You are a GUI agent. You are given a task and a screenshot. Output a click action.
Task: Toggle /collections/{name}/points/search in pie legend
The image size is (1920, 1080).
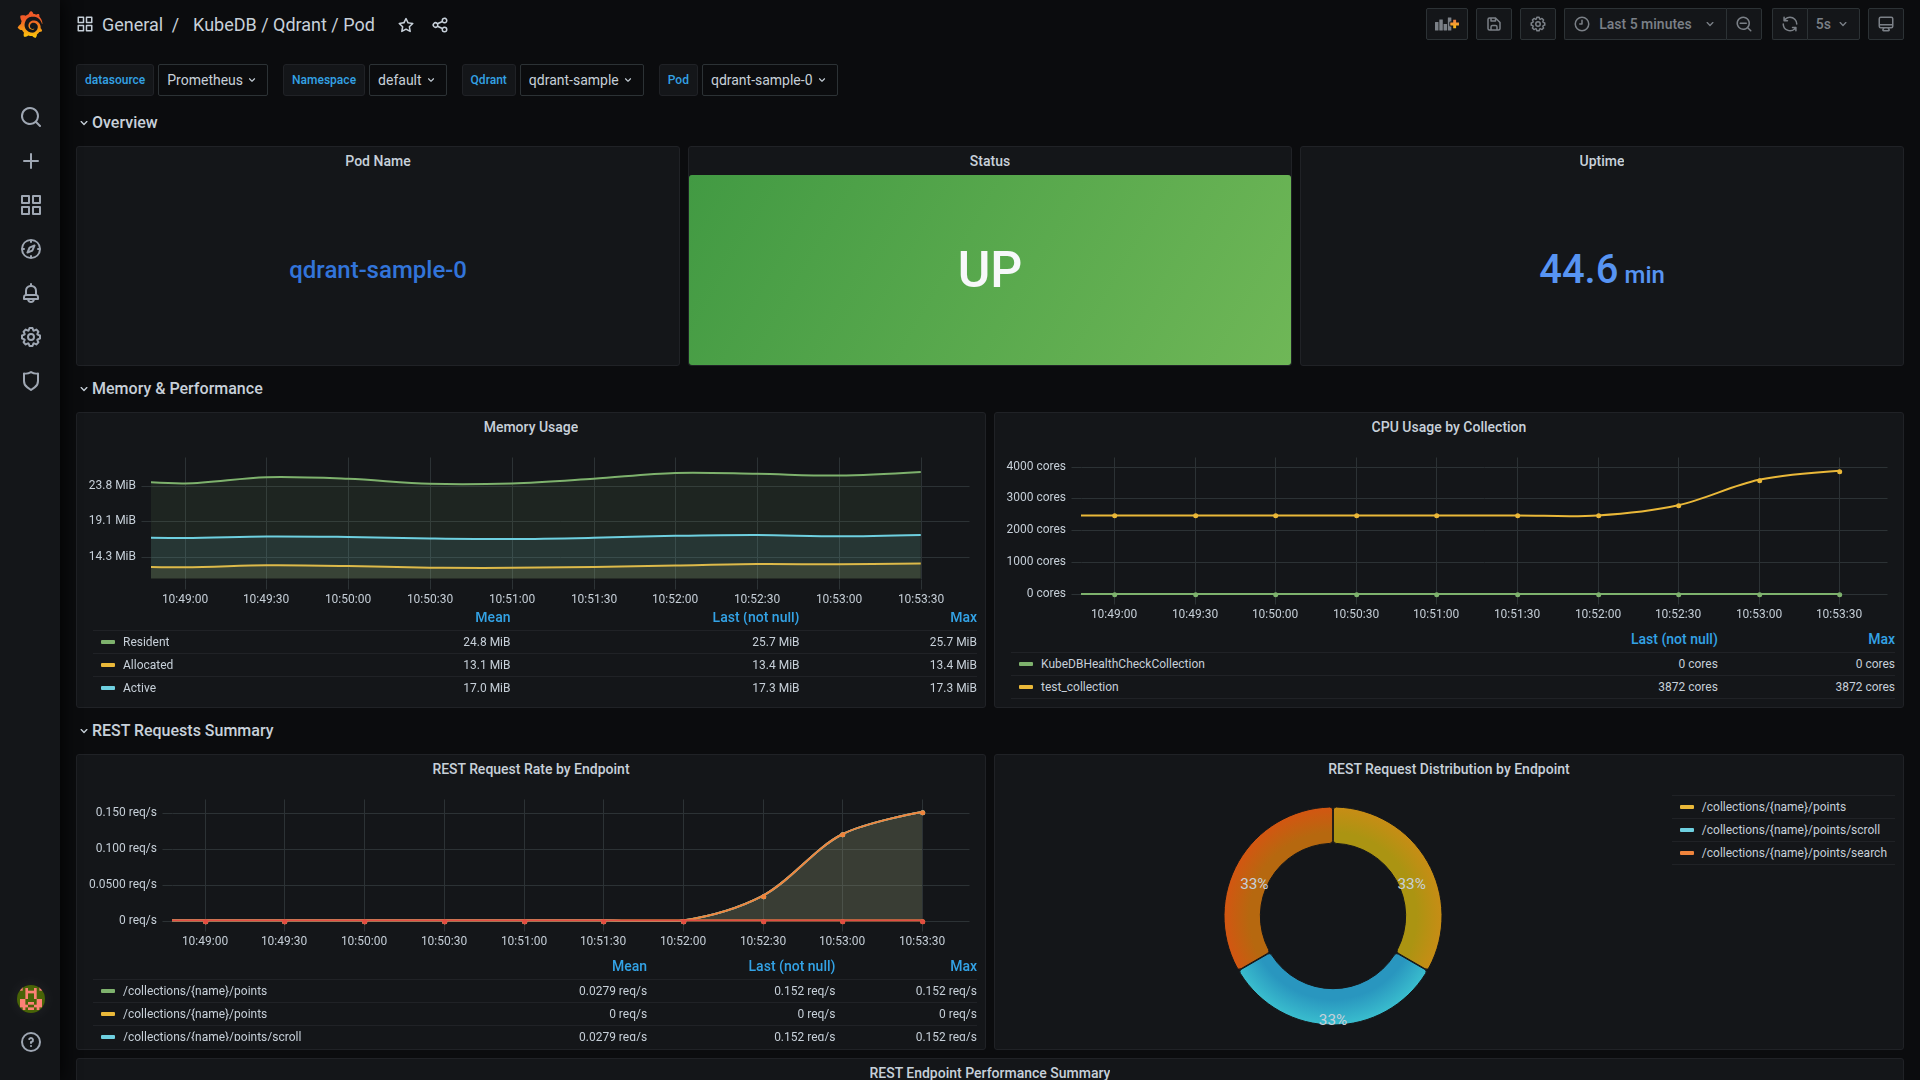pos(1795,853)
